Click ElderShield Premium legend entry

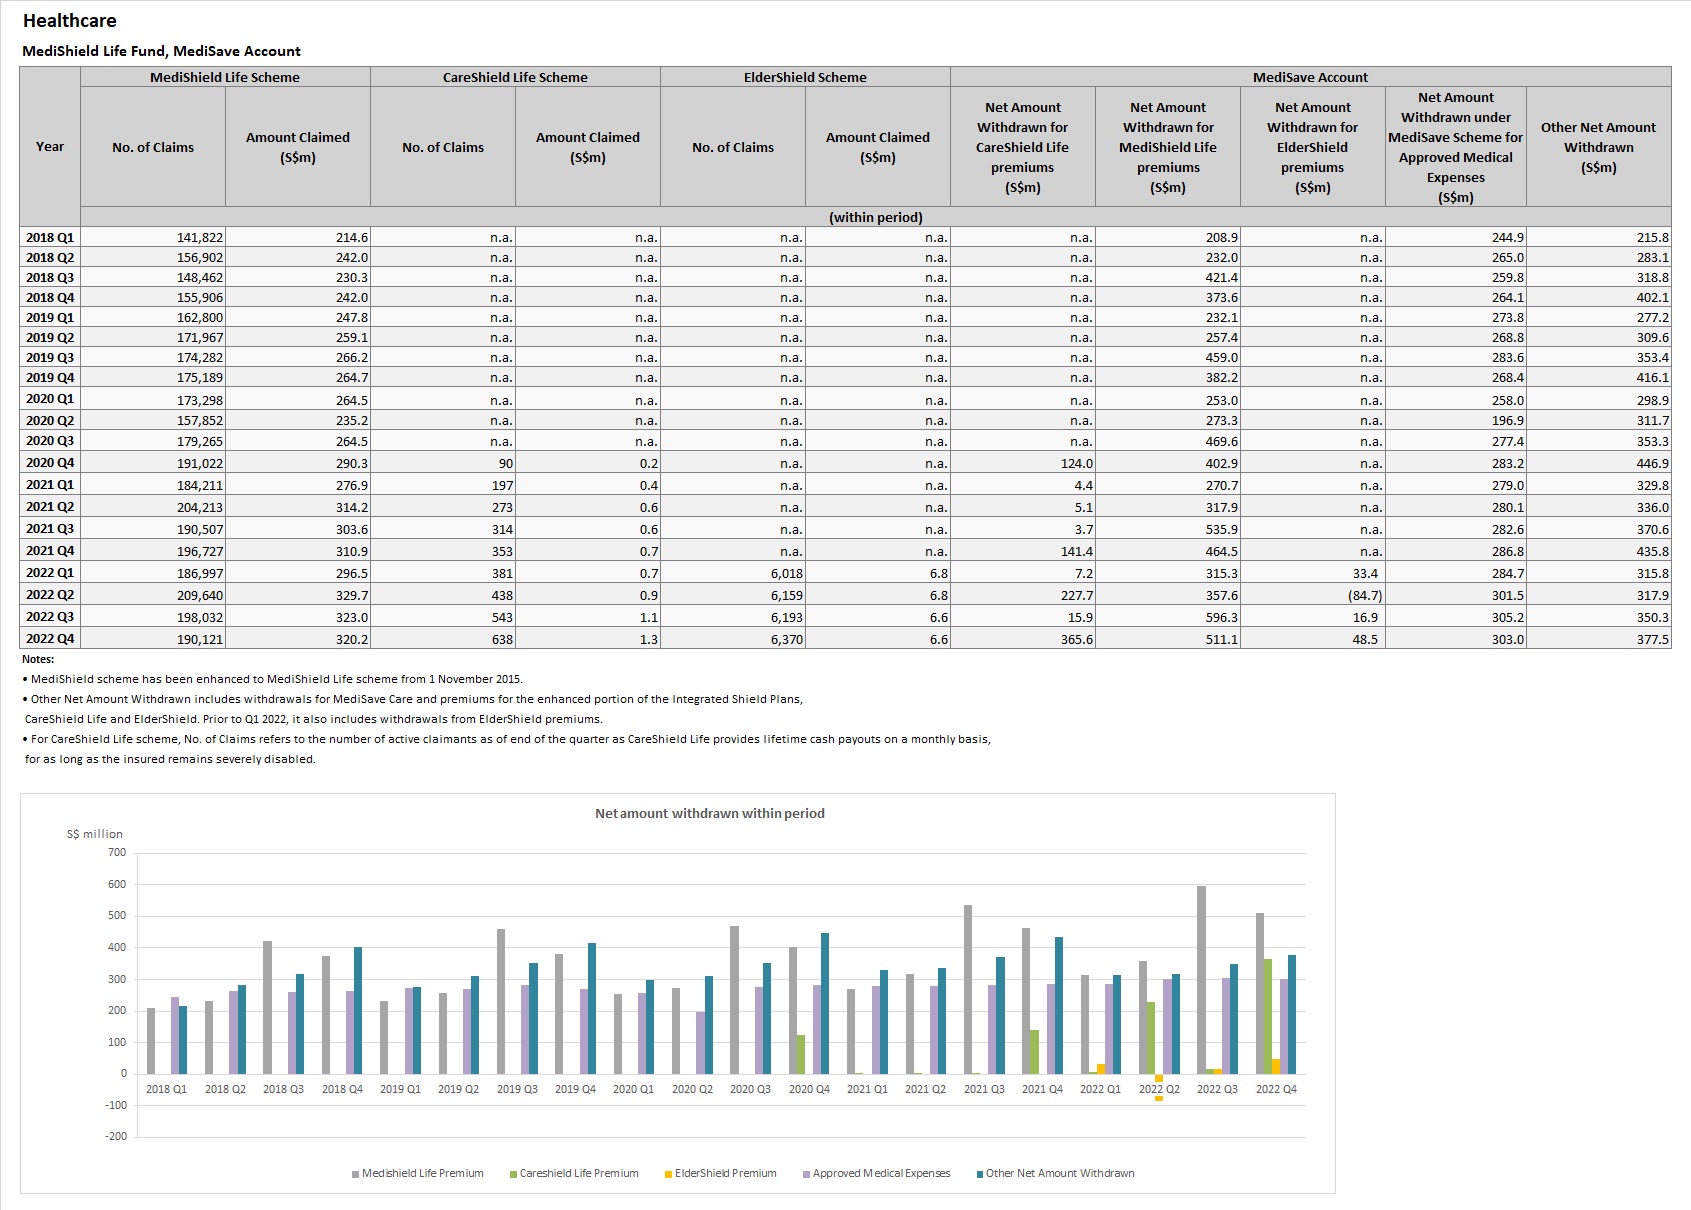point(720,1173)
